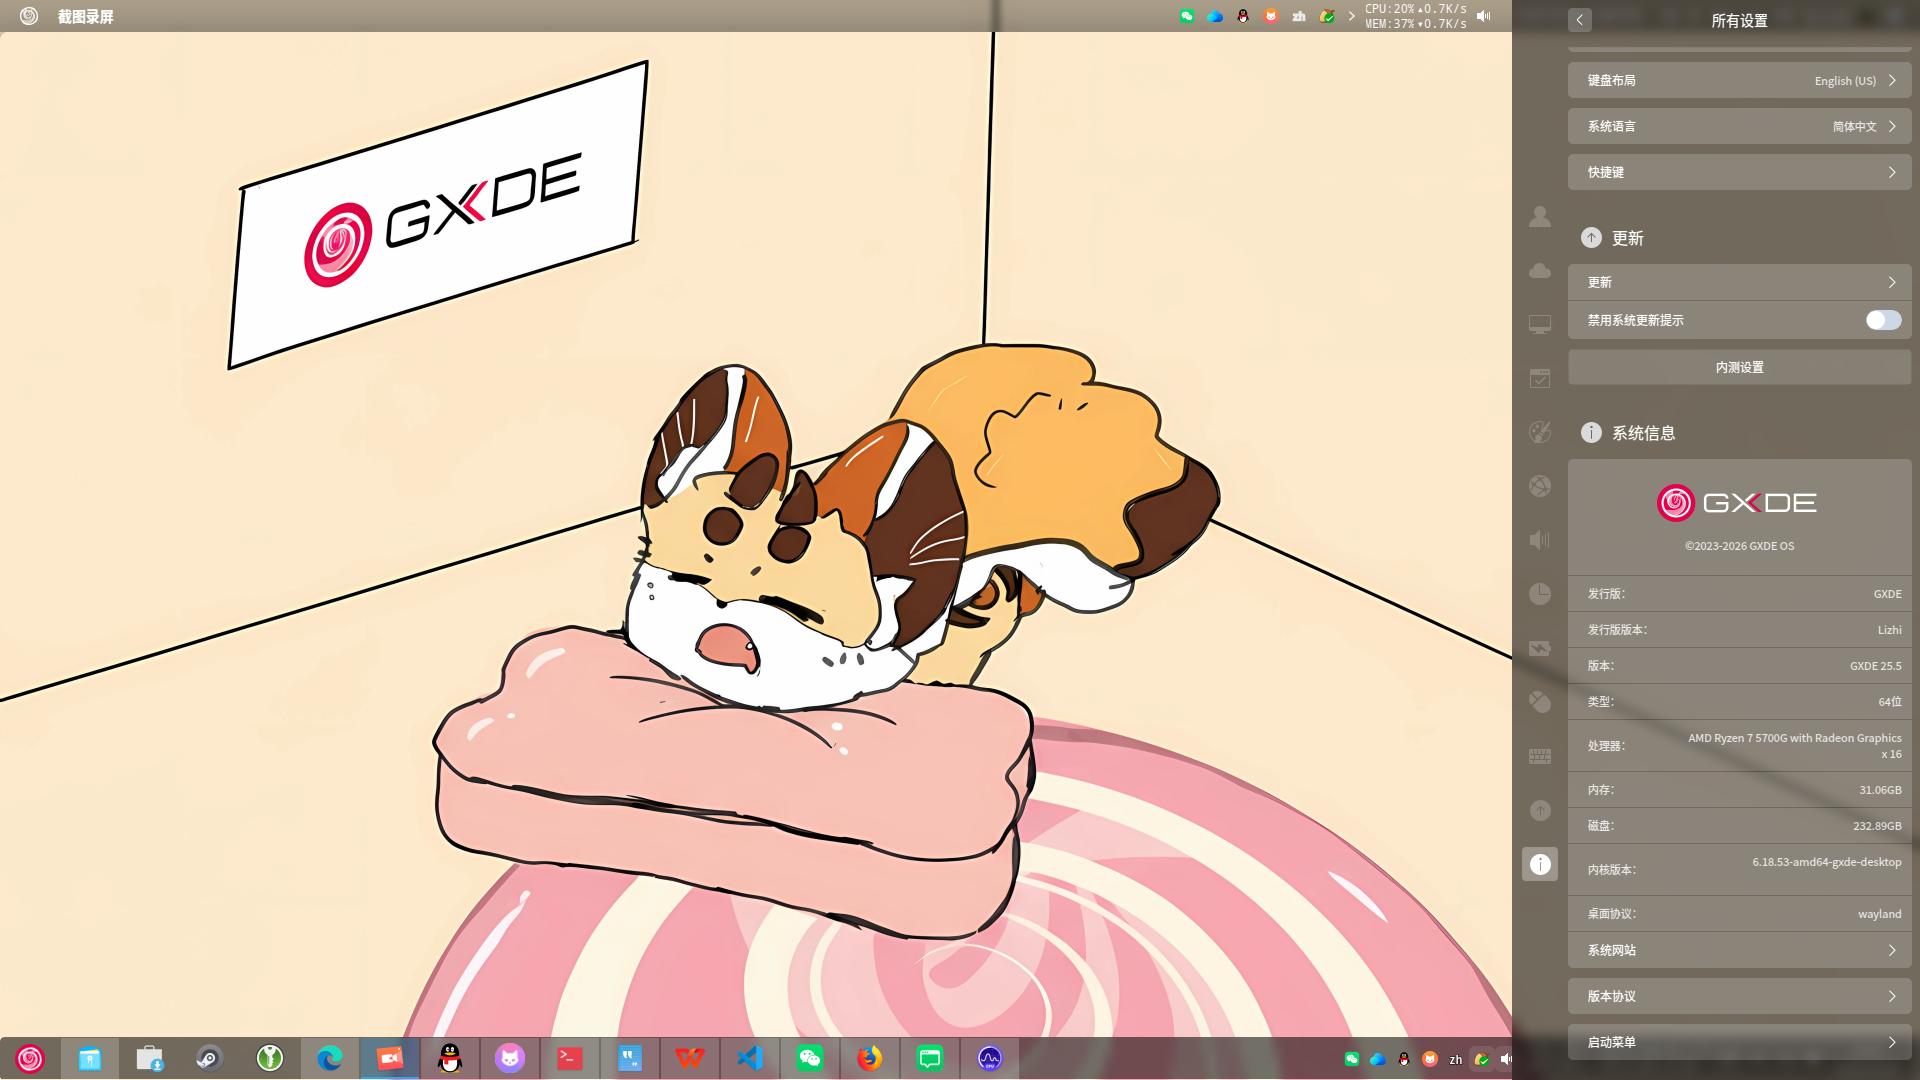Open WPS Office from the dock

click(x=690, y=1058)
